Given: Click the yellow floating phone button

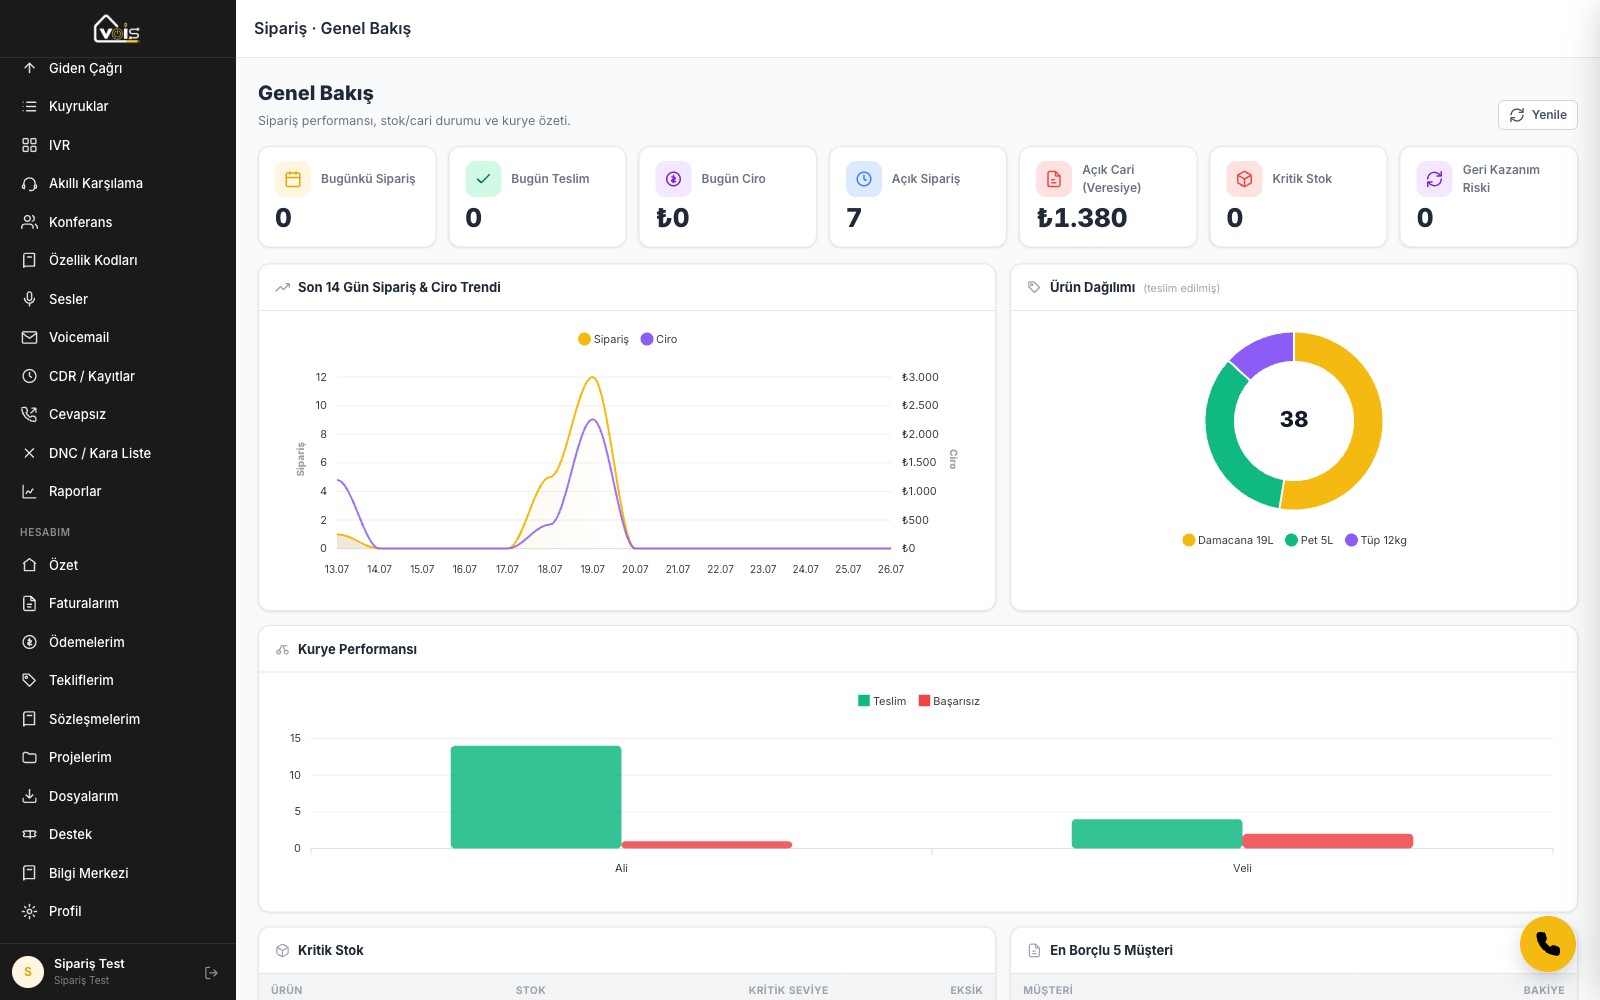Looking at the screenshot, I should 1547,944.
